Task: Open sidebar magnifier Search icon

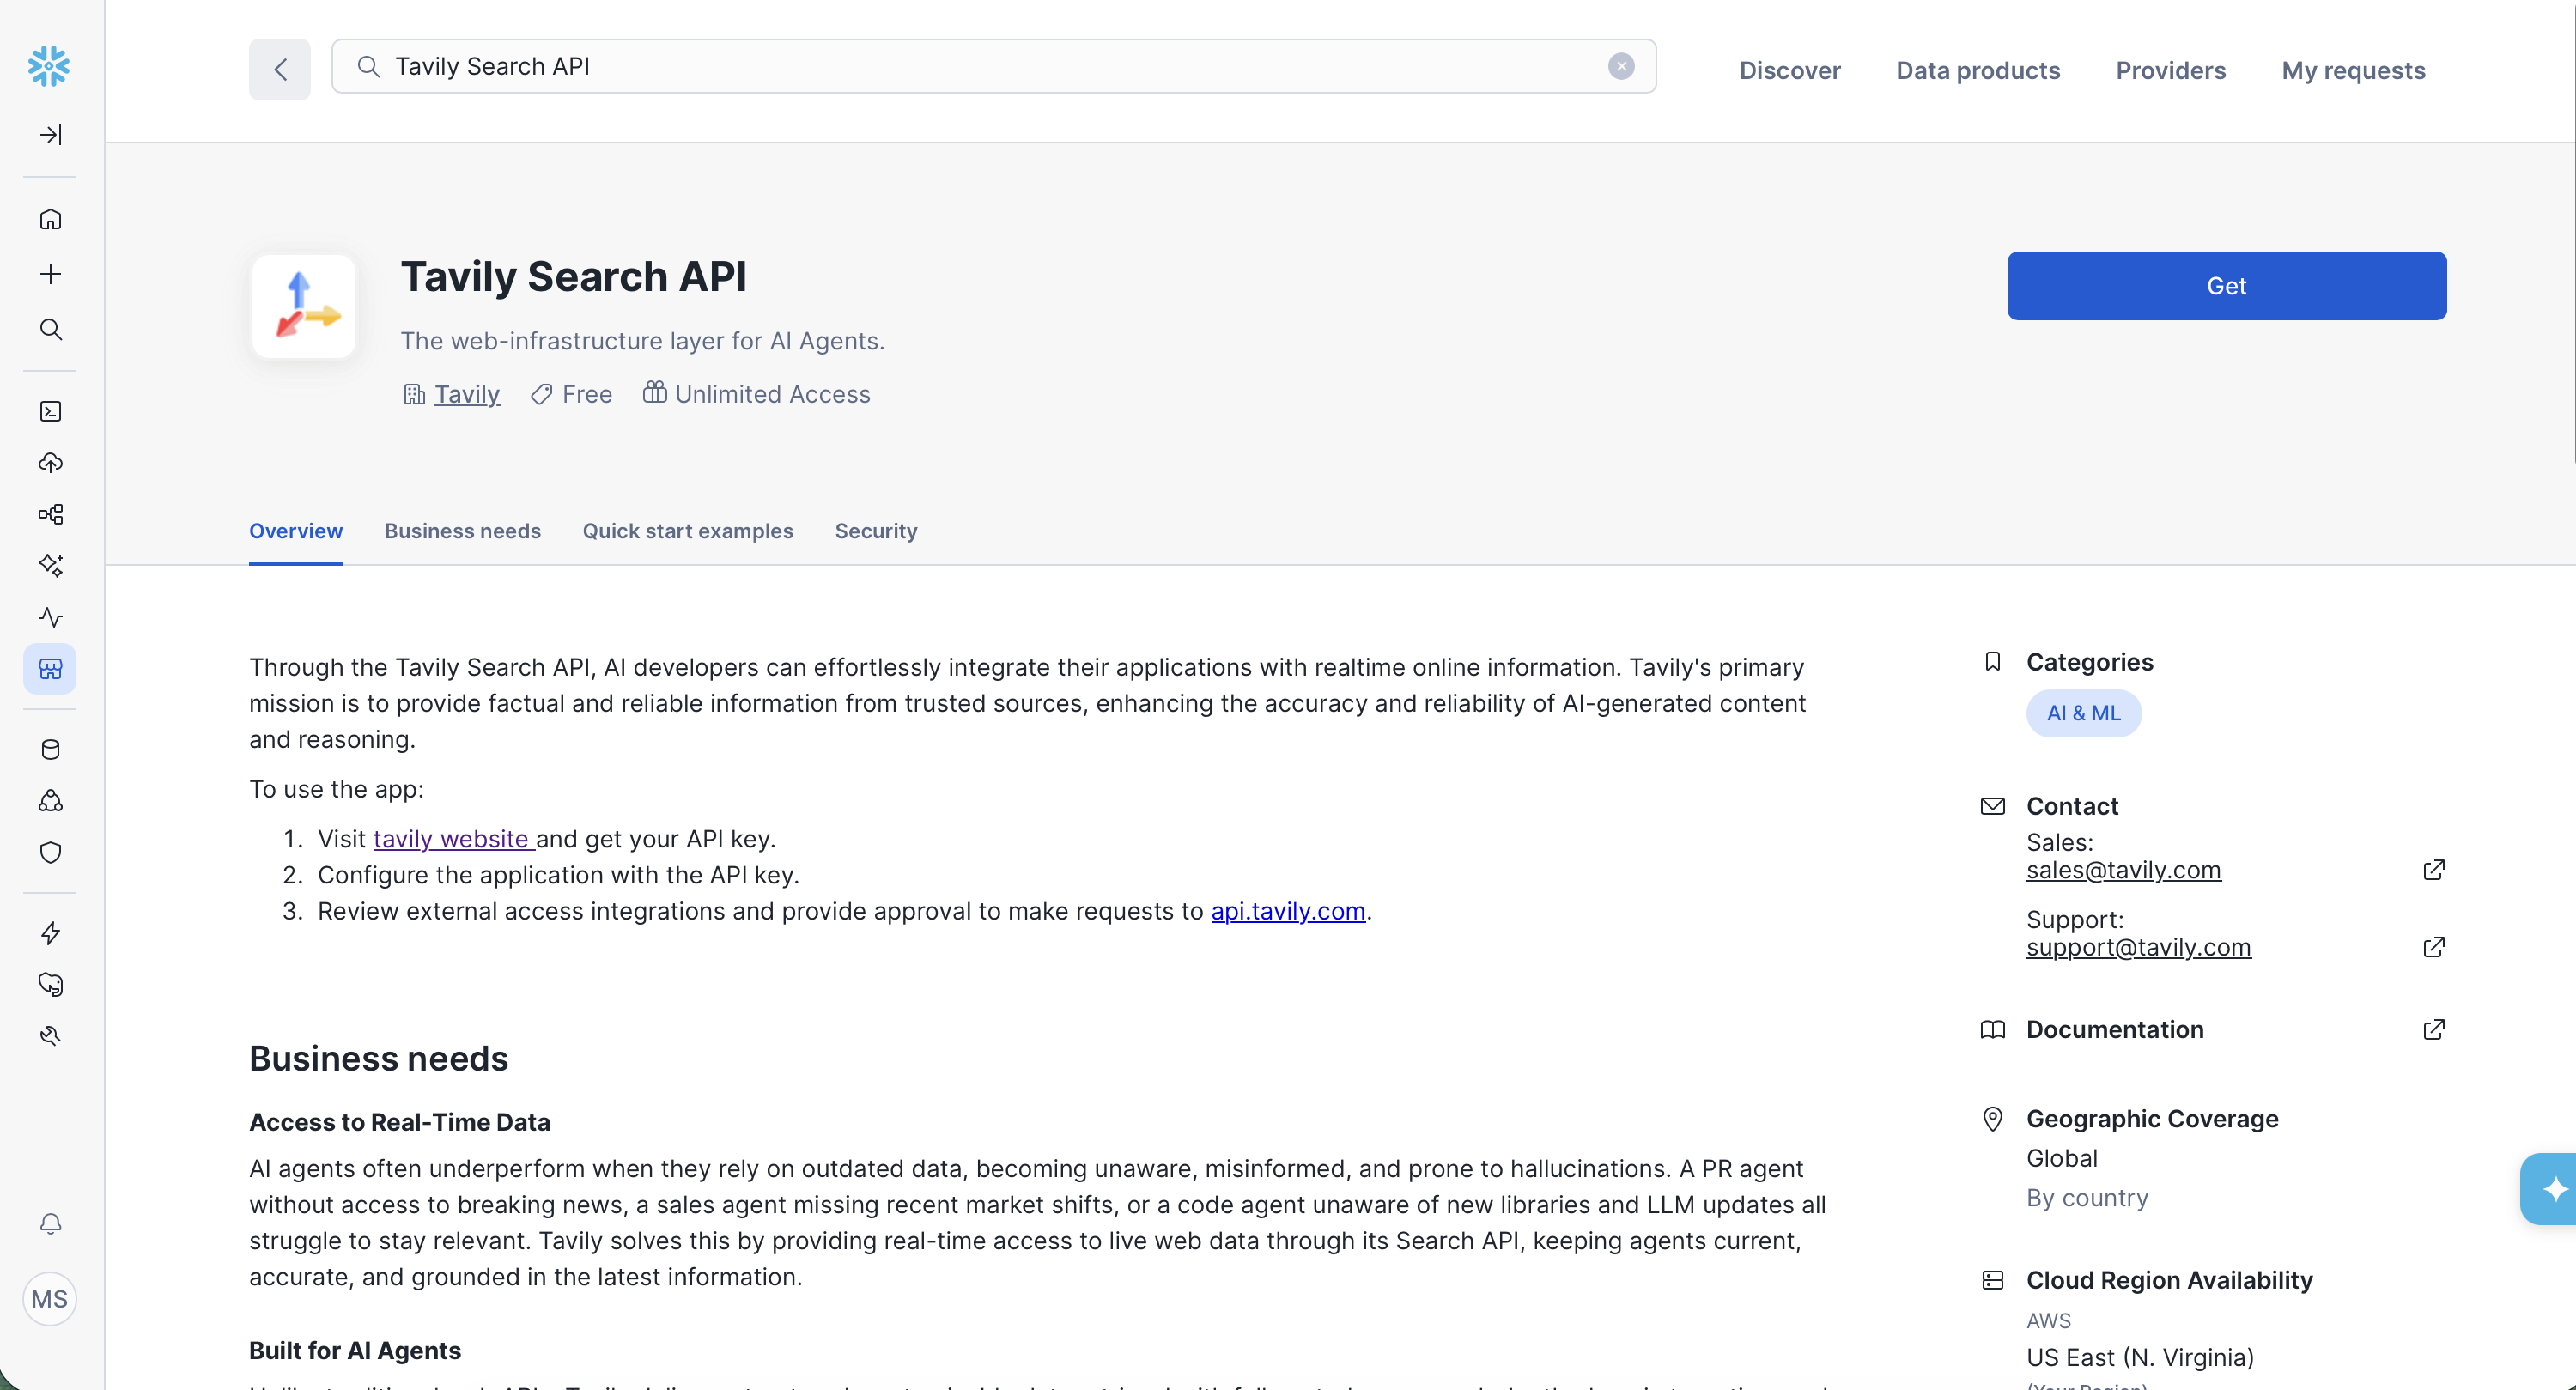Action: coord(51,329)
